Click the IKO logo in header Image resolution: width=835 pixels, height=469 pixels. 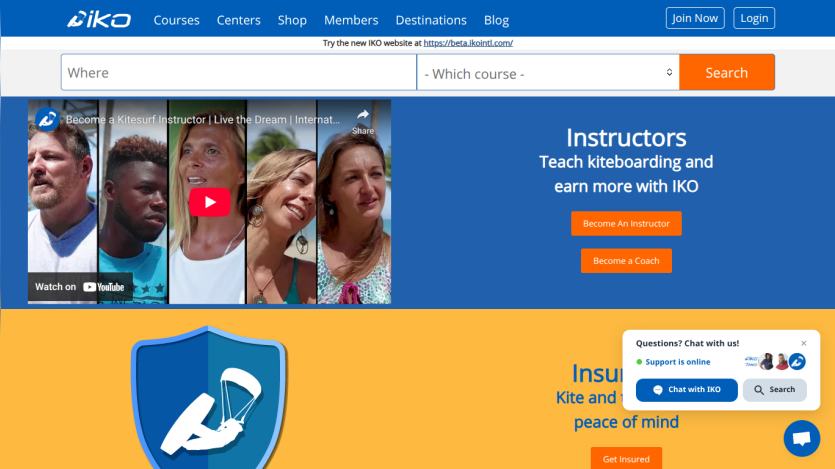pos(99,20)
